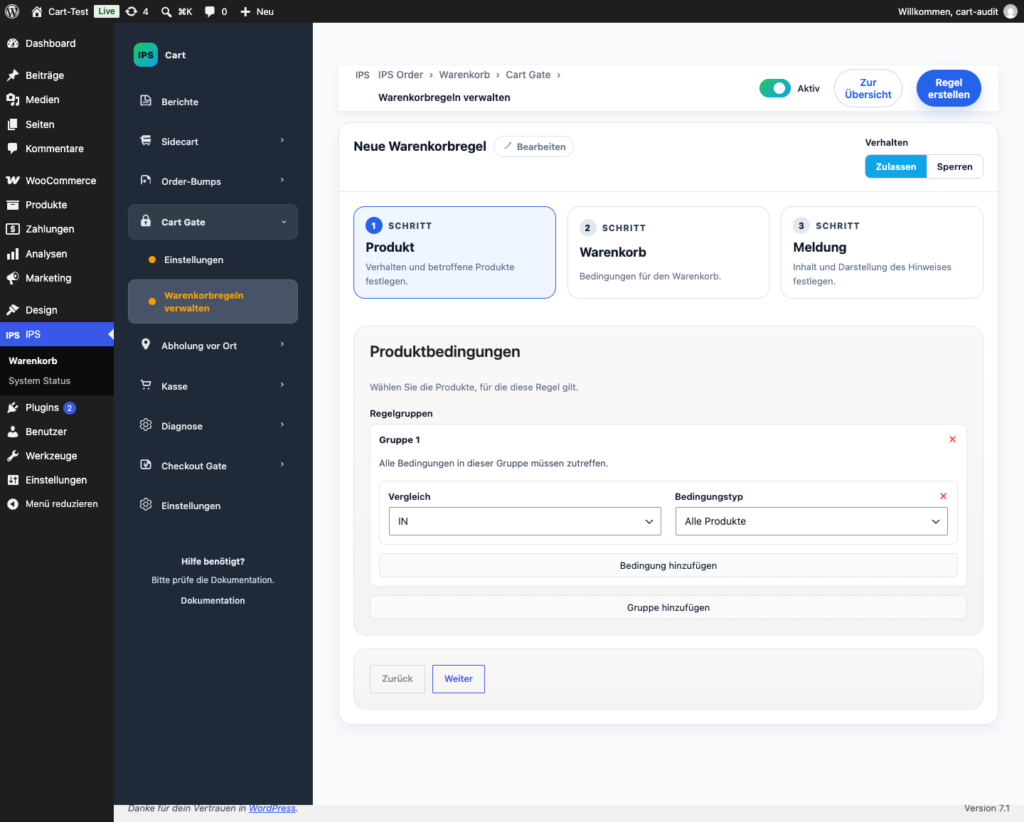Go to step 3 Meldung
Image resolution: width=1024 pixels, height=822 pixels.
(x=882, y=252)
